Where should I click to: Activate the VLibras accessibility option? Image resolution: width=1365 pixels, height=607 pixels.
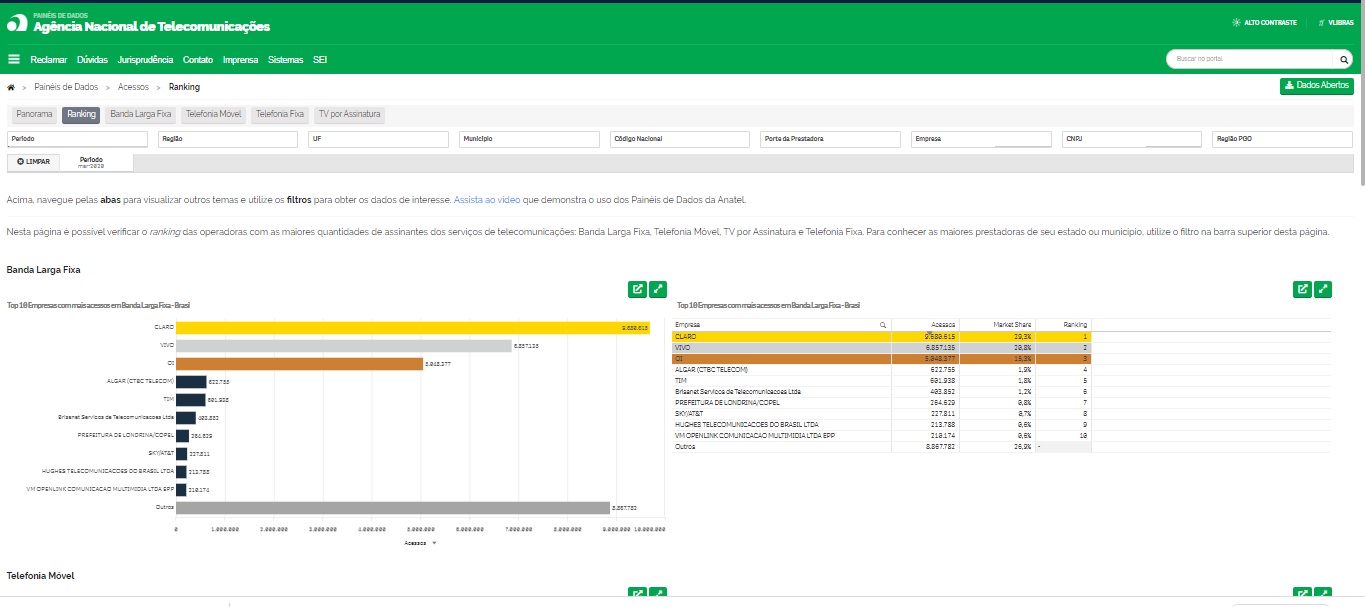click(x=1336, y=22)
